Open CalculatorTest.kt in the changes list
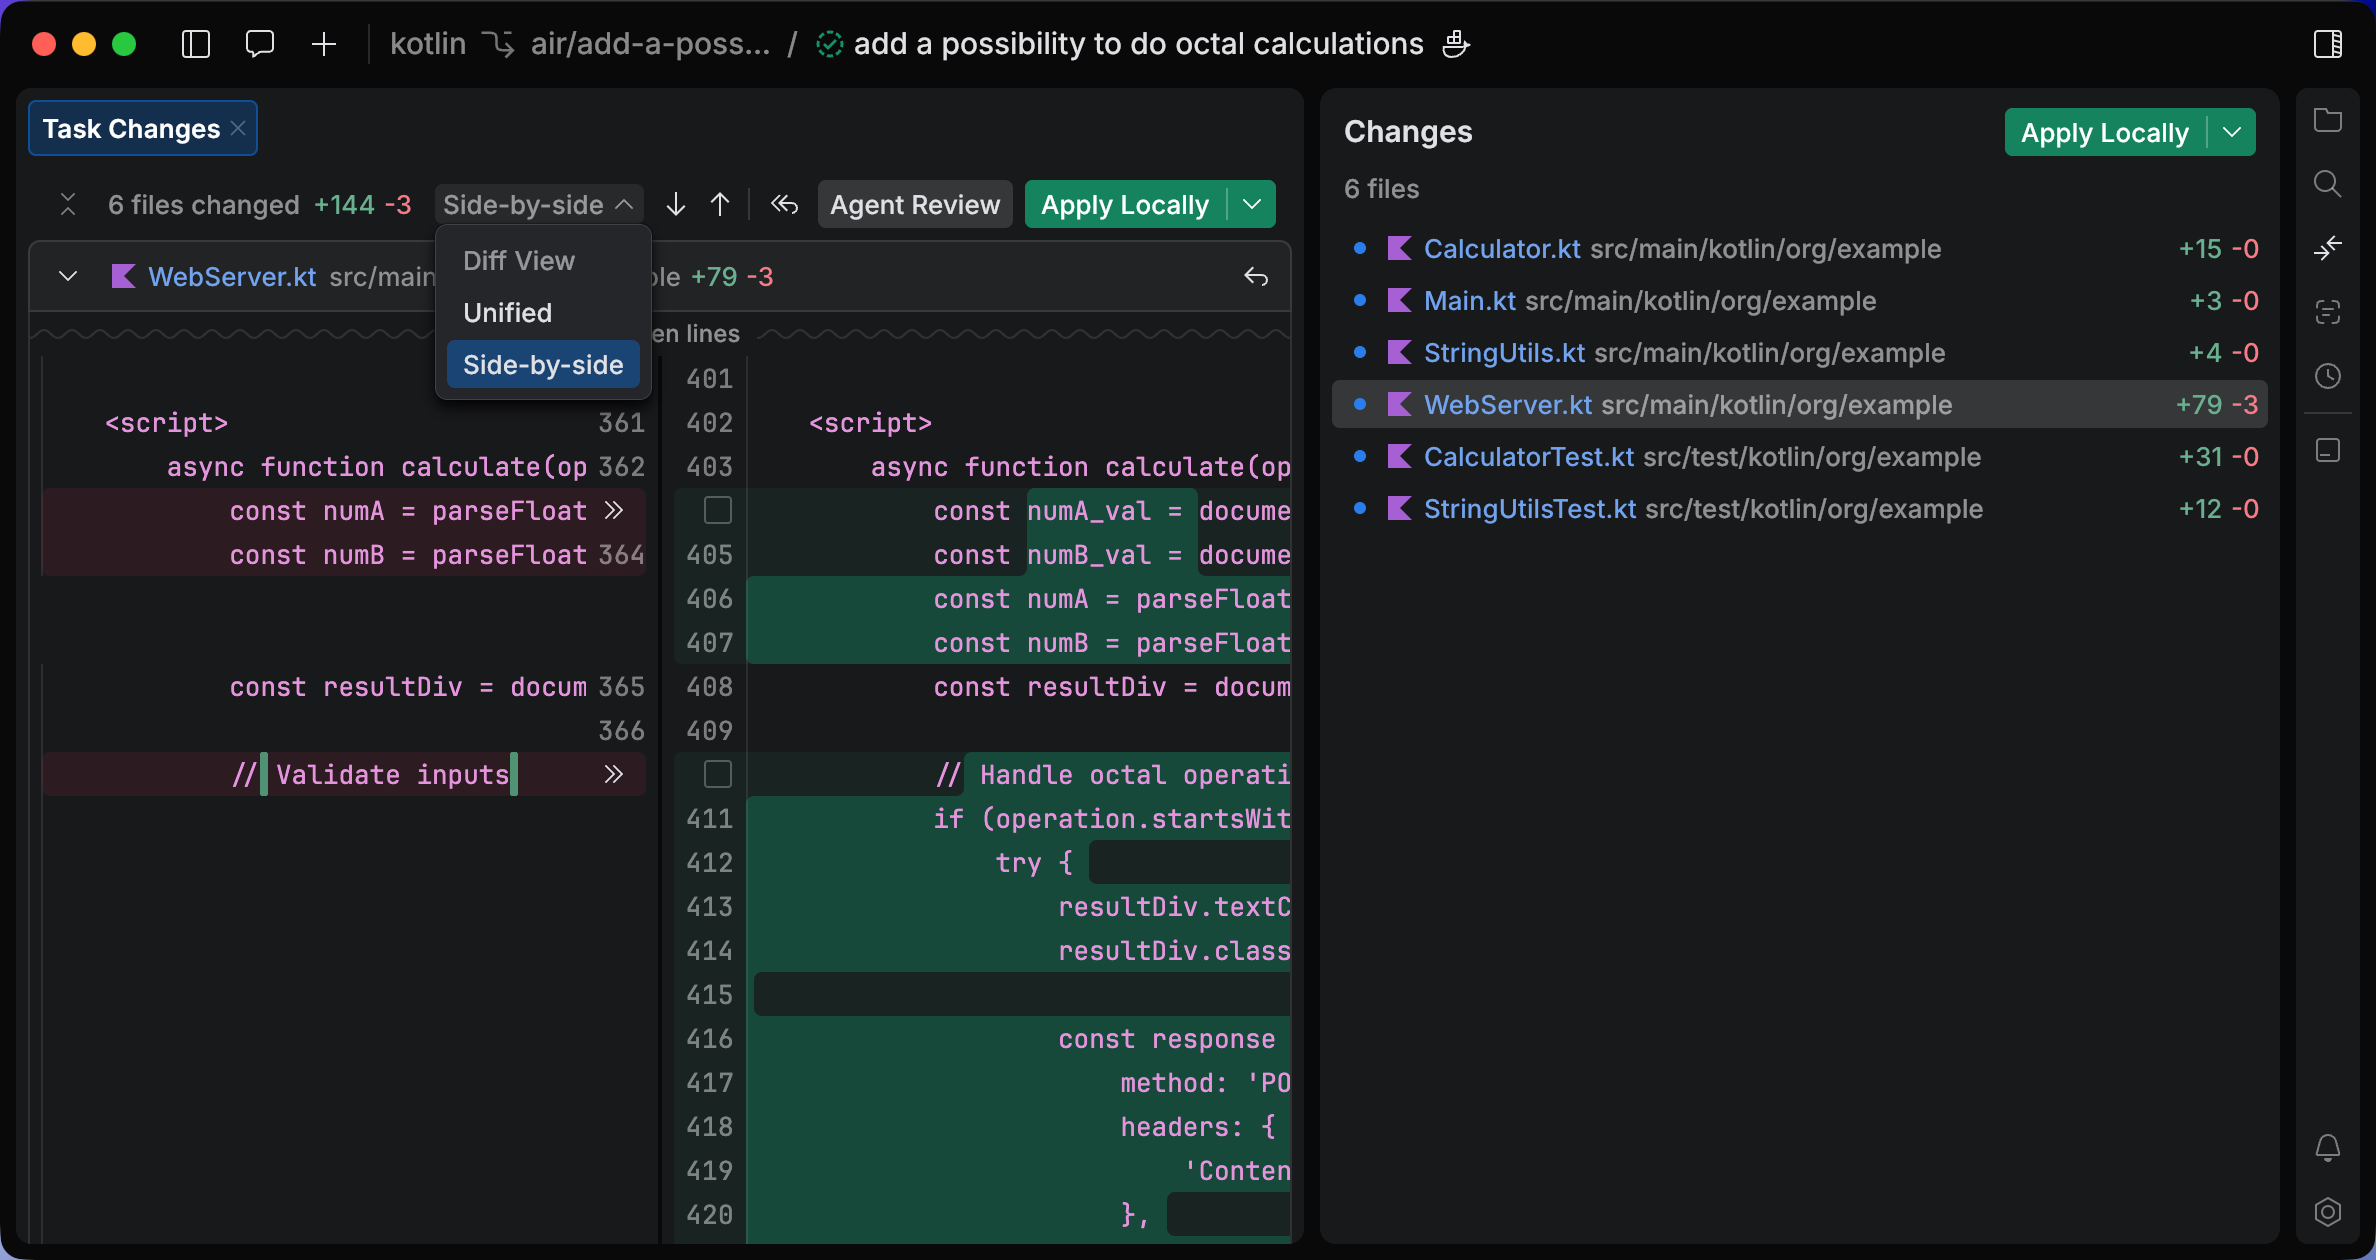 click(1528, 457)
